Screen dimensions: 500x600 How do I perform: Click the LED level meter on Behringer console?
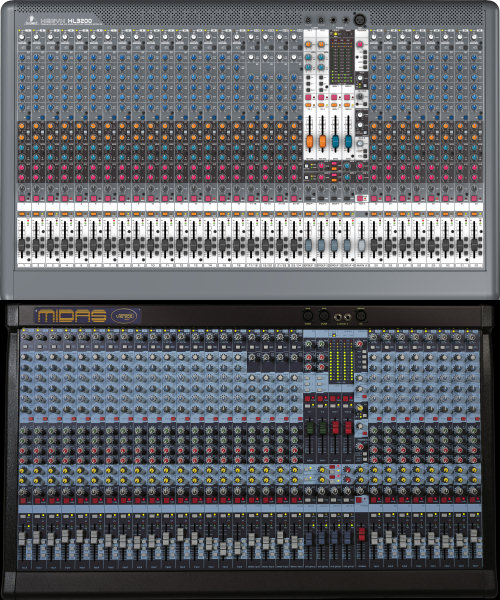(x=341, y=57)
